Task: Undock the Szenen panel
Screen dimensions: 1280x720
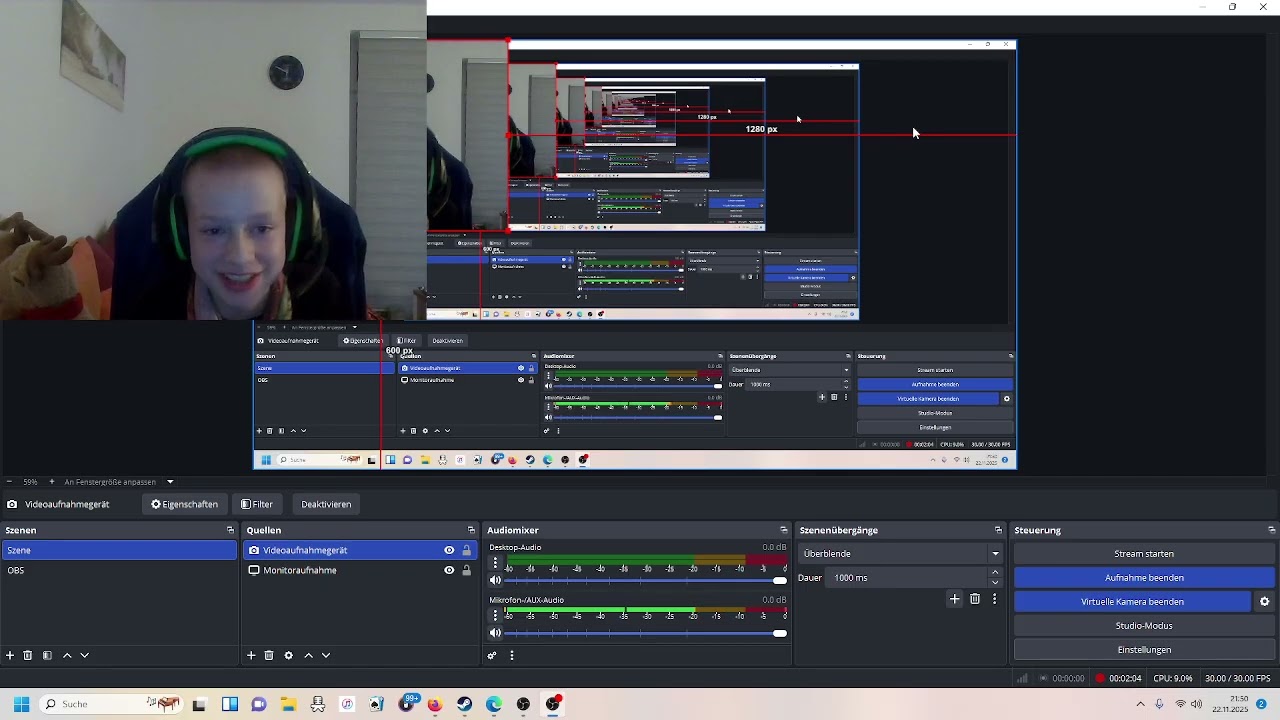Action: [x=230, y=530]
